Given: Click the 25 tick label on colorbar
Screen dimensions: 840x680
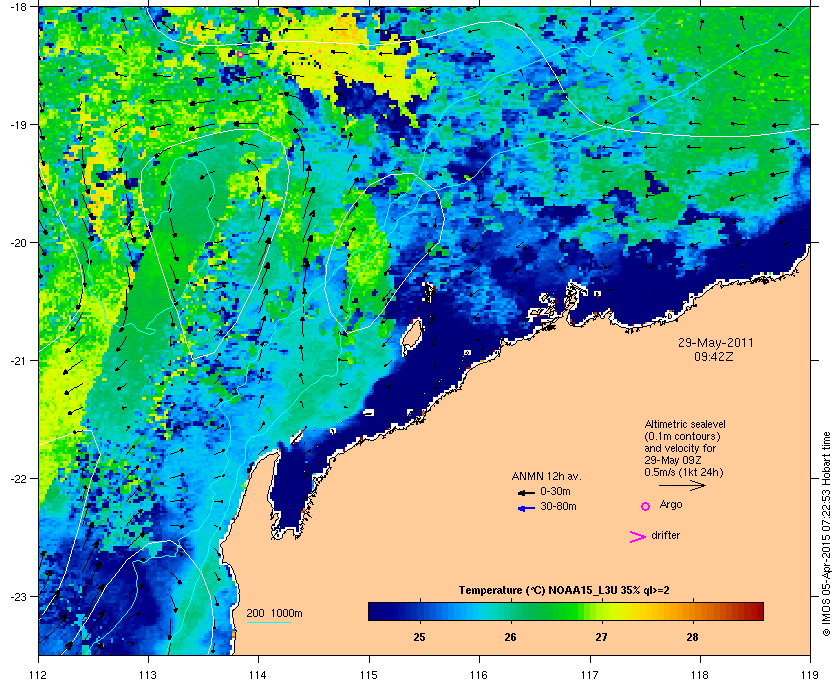Looking at the screenshot, I should (419, 637).
